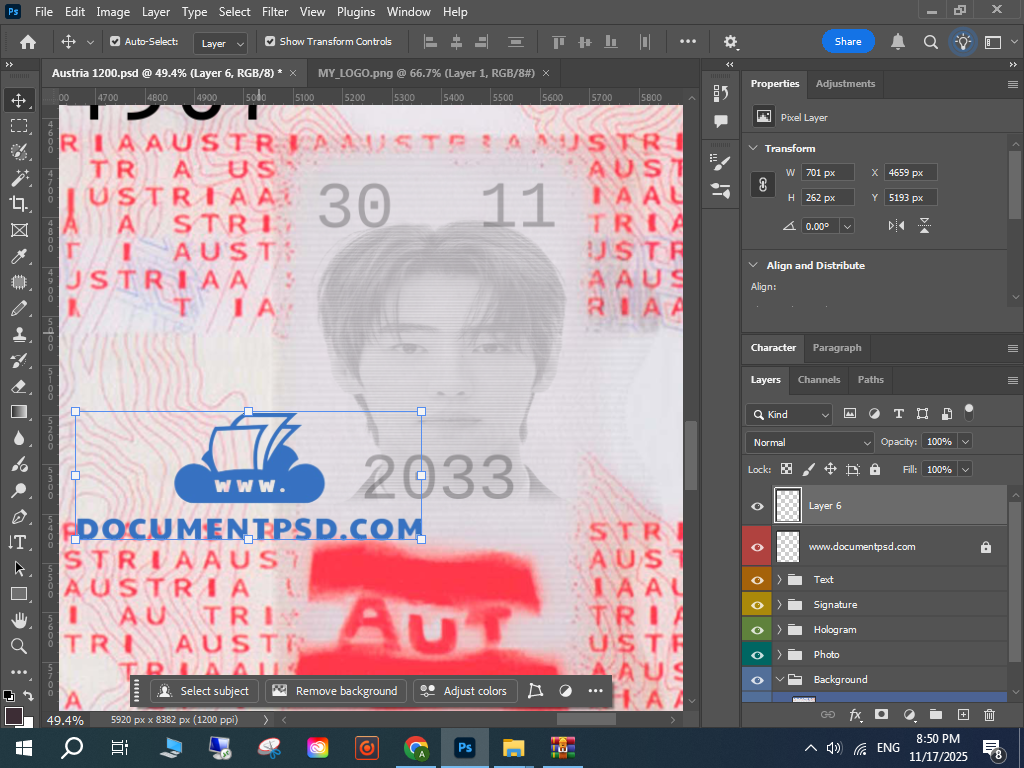Select the Eraser tool

(x=18, y=386)
